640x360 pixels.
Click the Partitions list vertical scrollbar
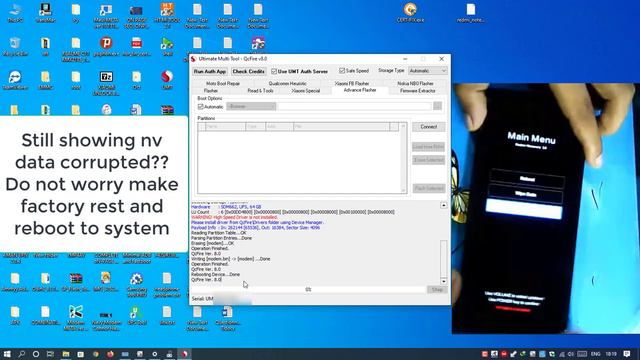[403, 158]
